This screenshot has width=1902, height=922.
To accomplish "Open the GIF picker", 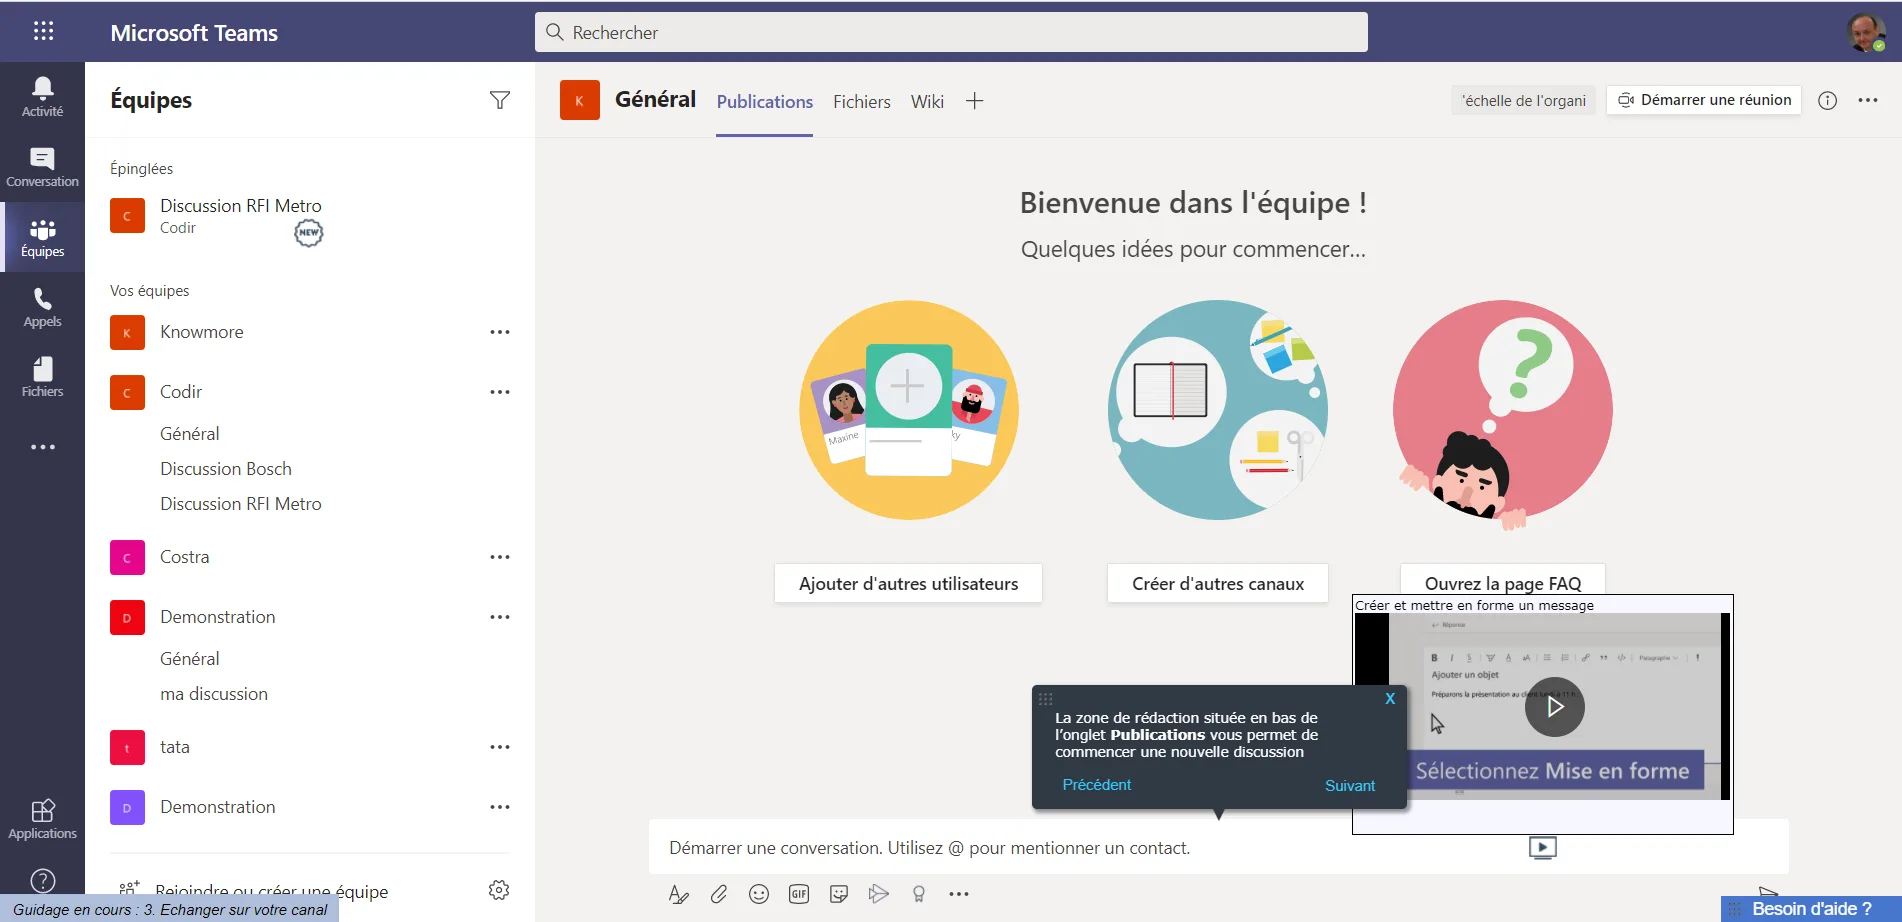I will 799,894.
